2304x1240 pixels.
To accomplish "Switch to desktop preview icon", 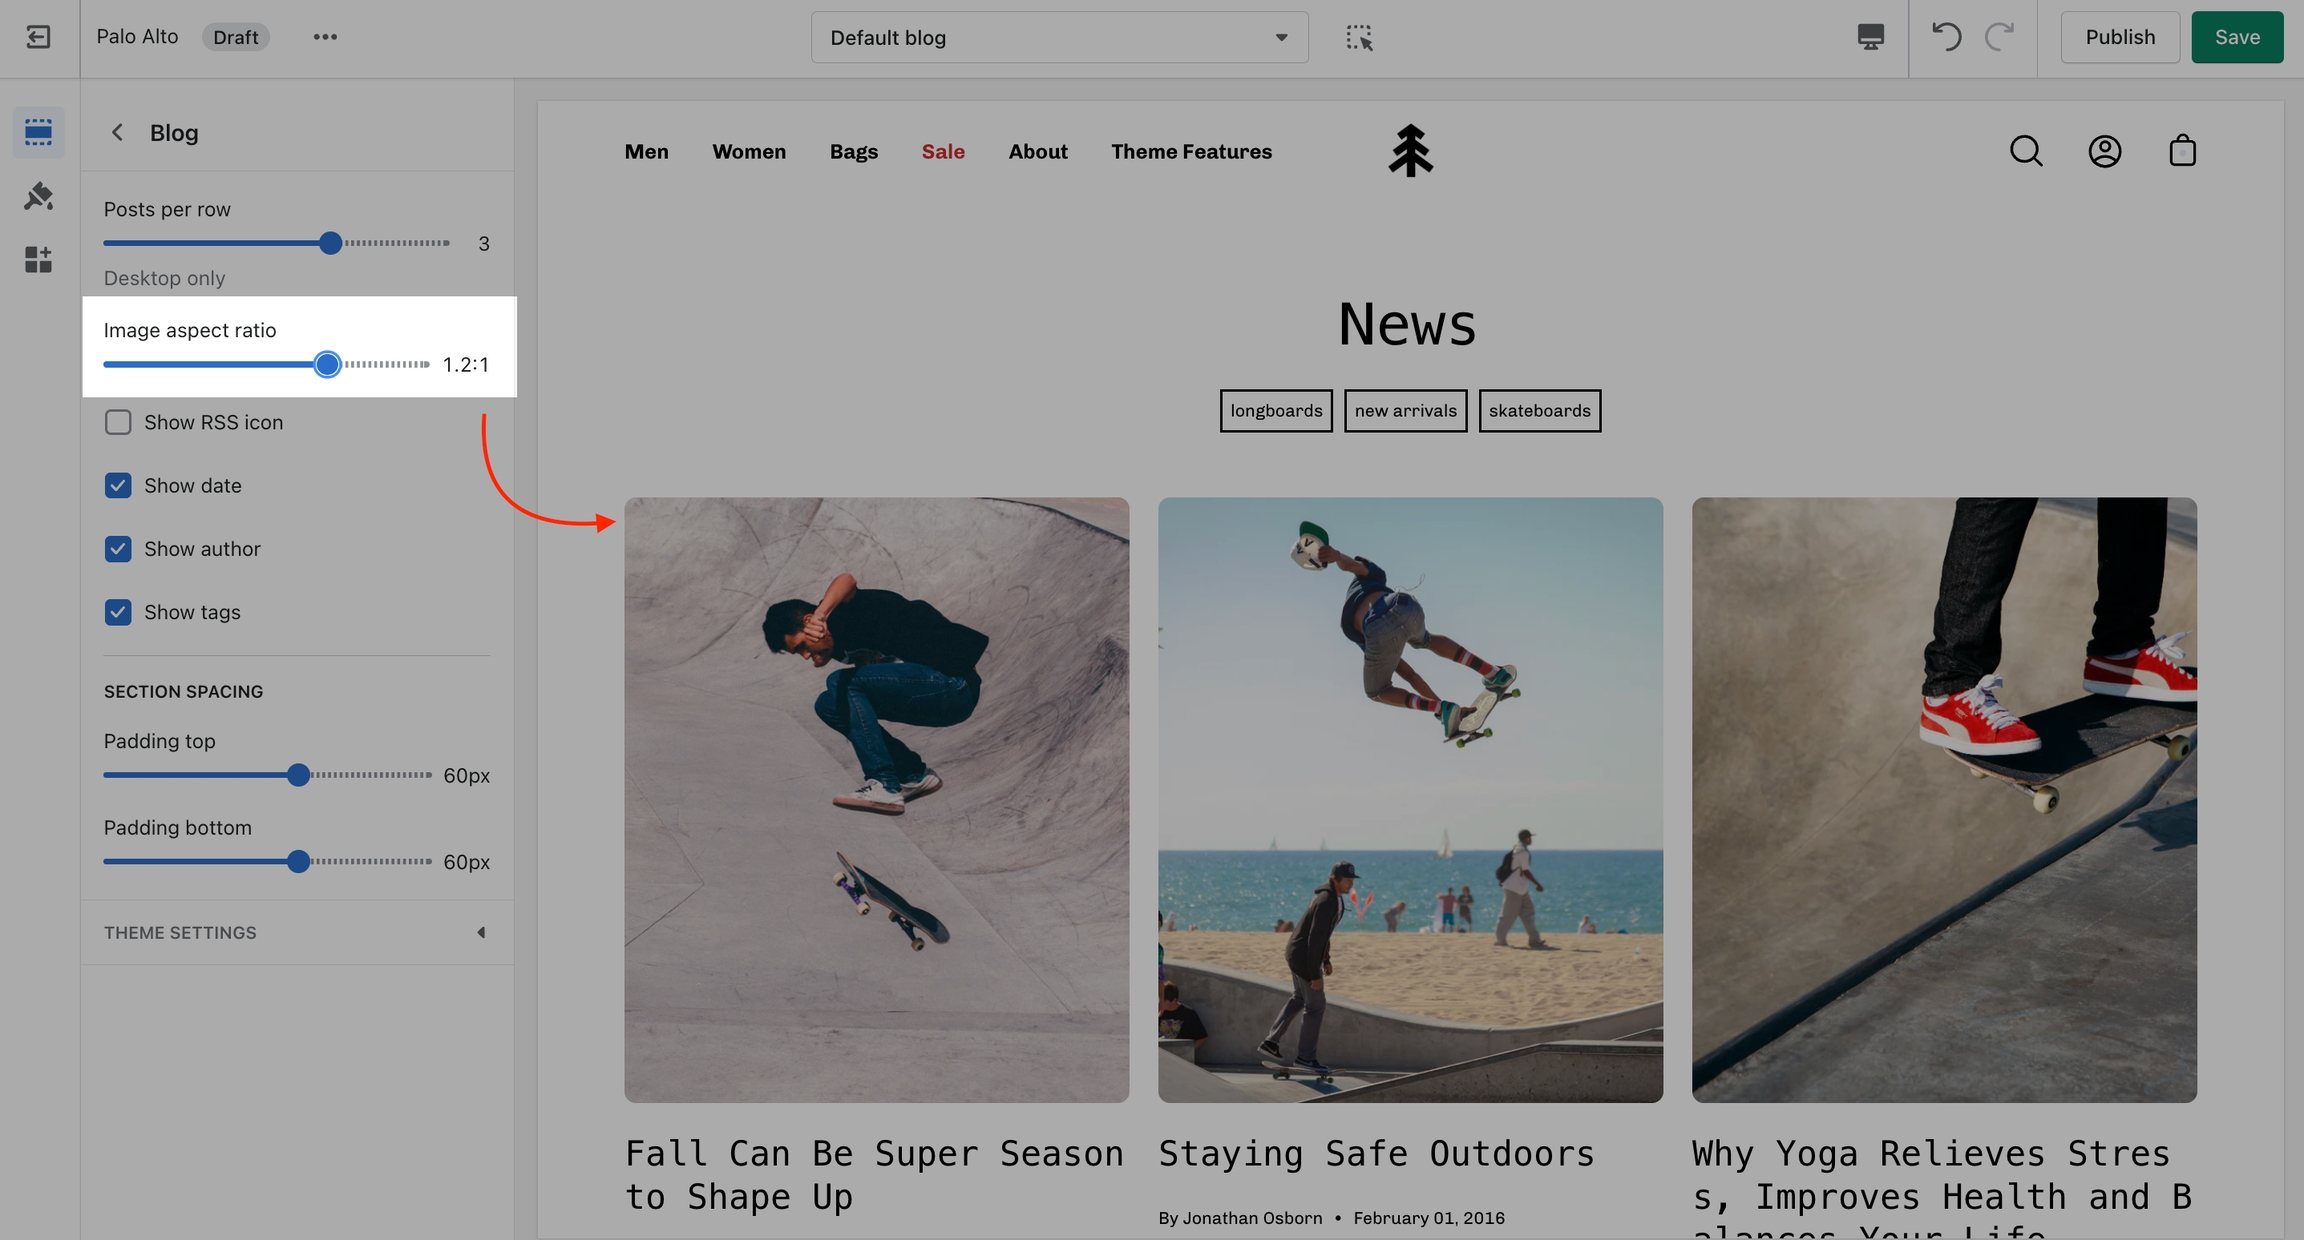I will pos(1870,37).
